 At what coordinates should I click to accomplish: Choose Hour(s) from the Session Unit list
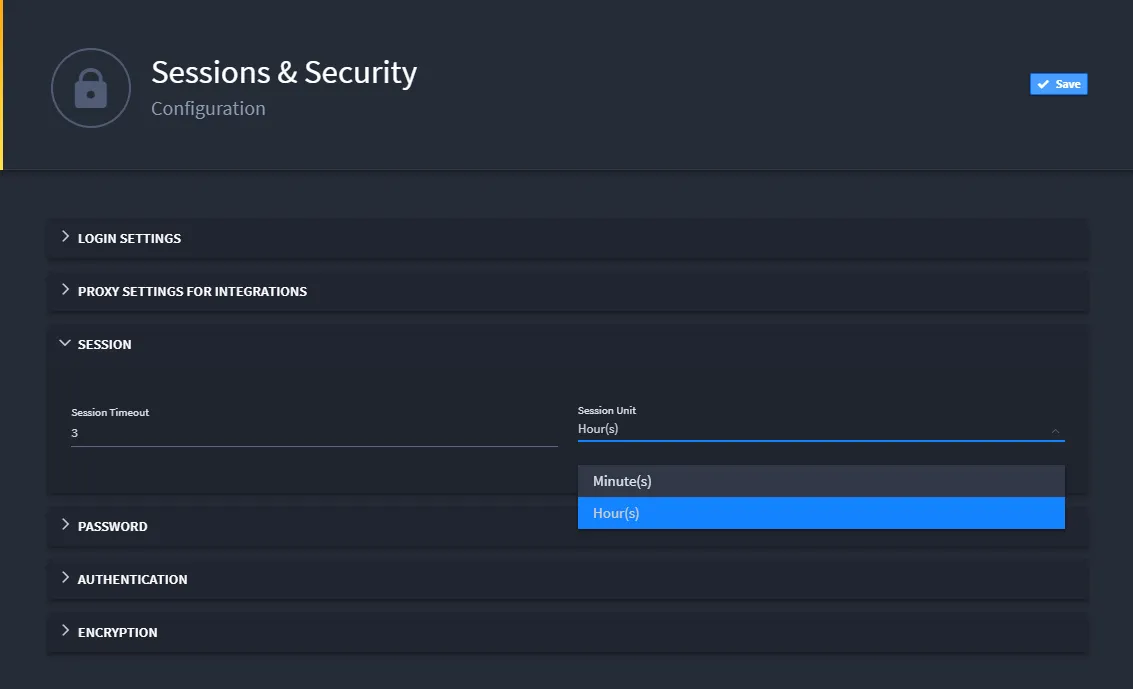(821, 513)
